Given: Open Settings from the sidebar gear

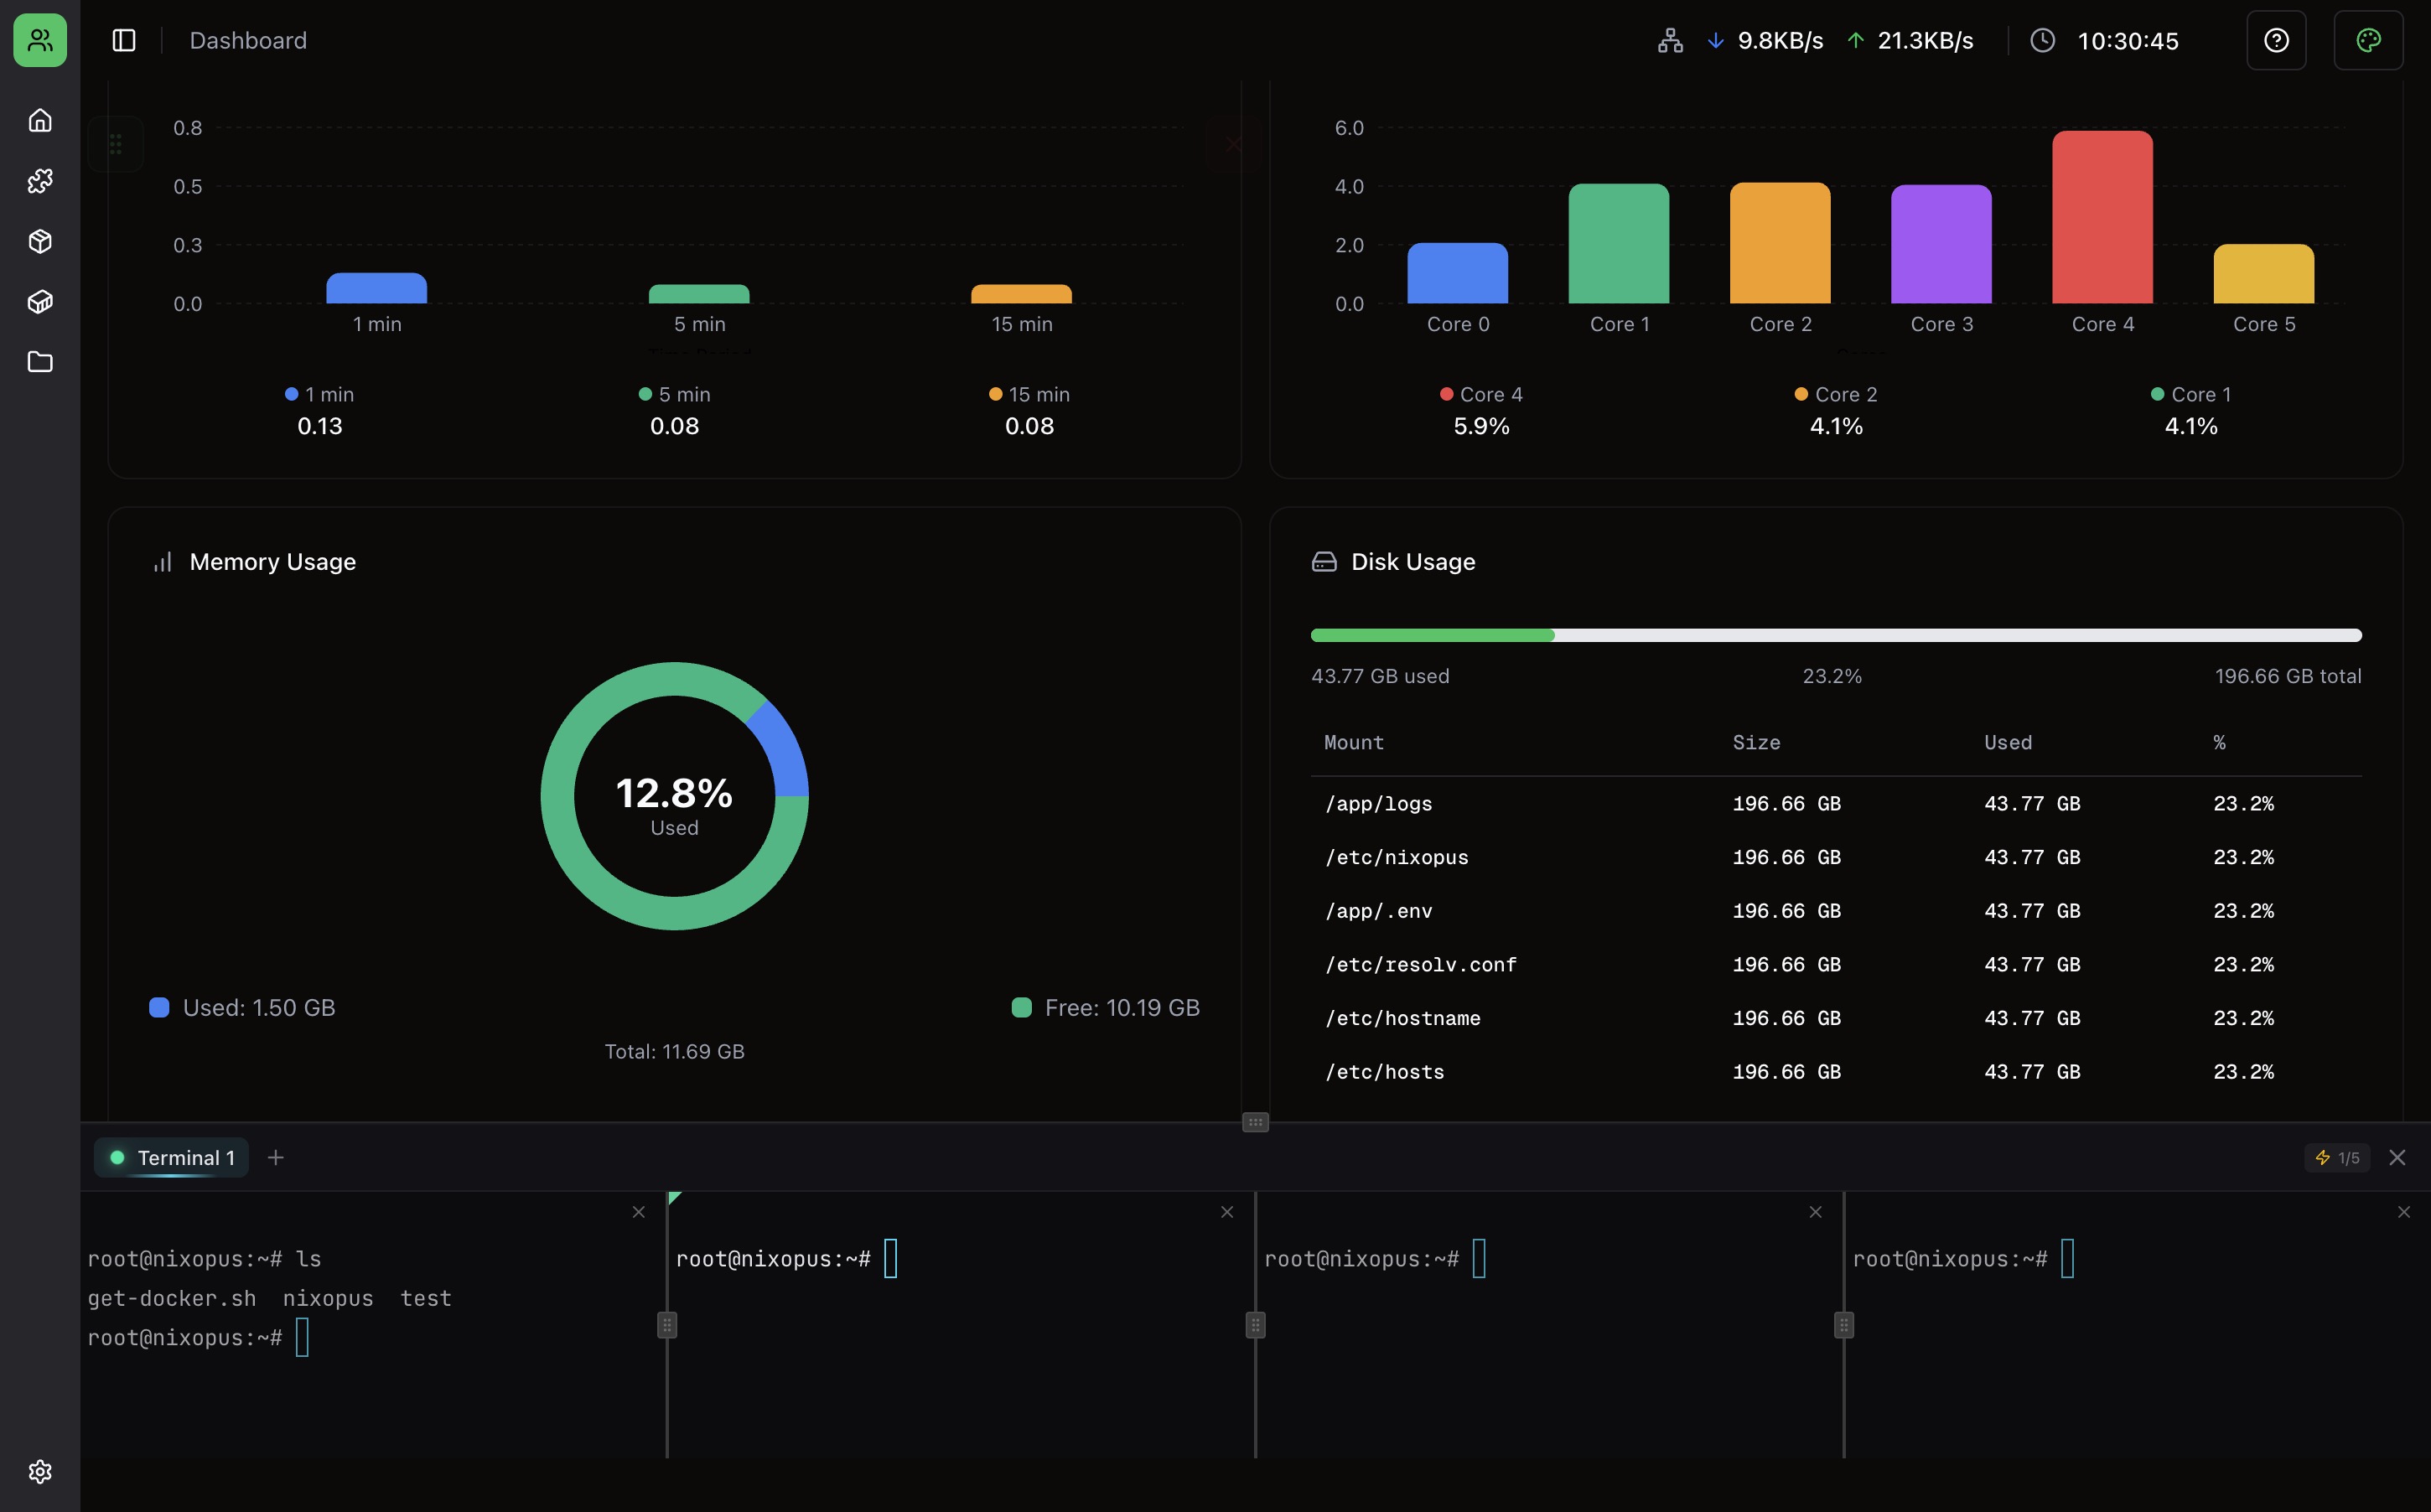Looking at the screenshot, I should tap(40, 1471).
